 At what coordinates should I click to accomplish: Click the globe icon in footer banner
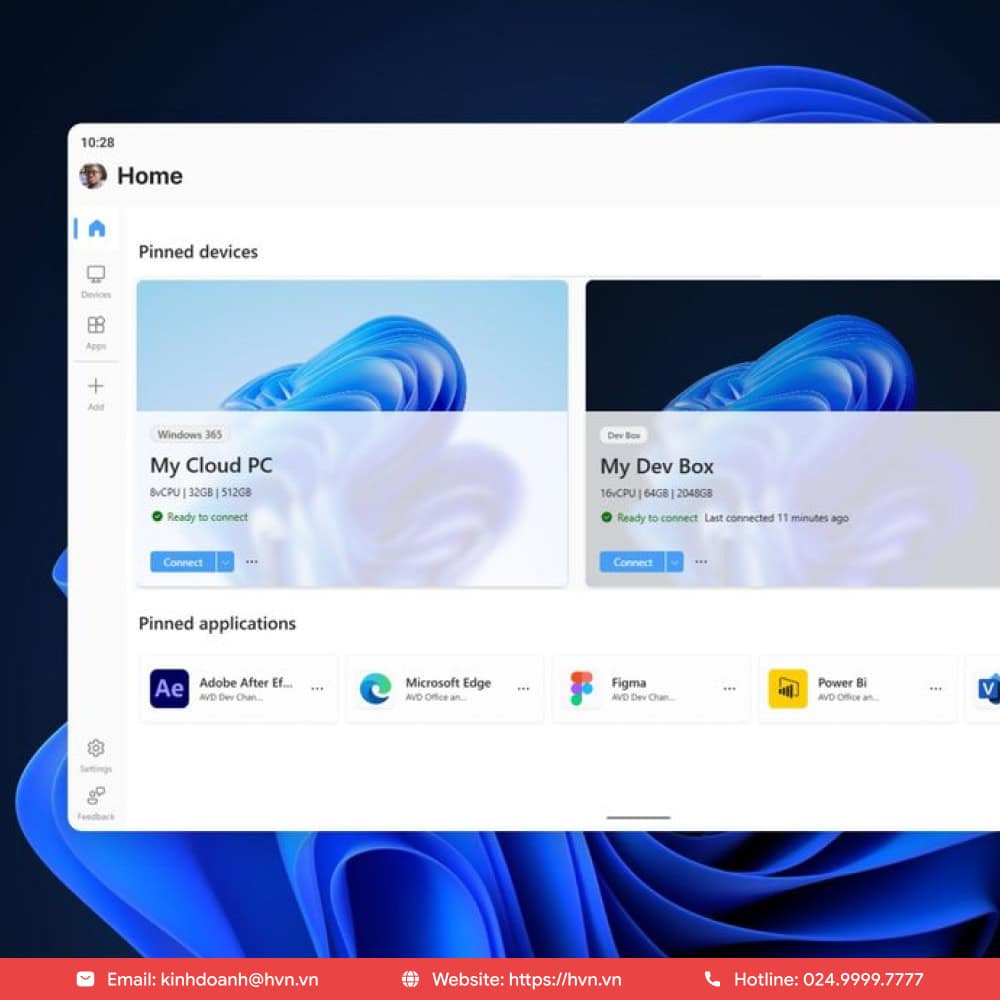[x=411, y=979]
